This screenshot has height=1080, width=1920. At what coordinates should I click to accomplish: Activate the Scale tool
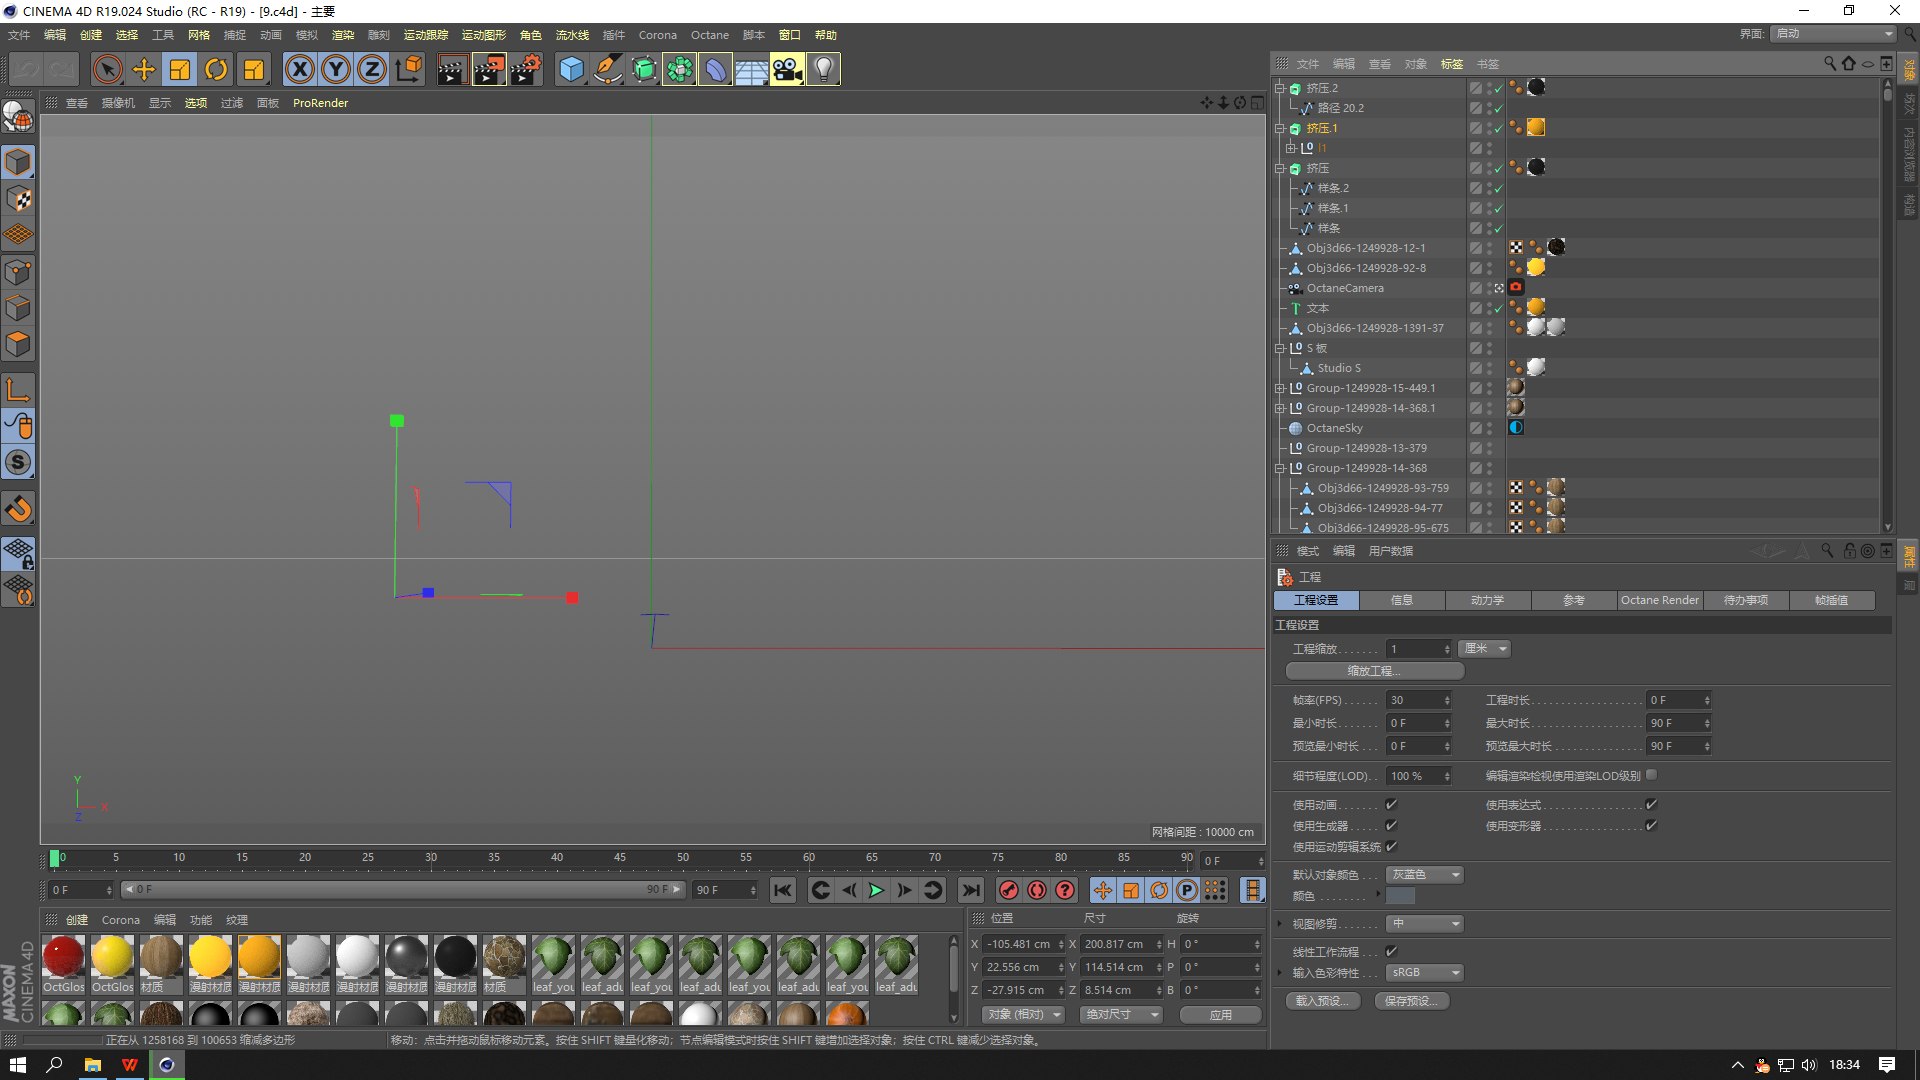pyautogui.click(x=180, y=70)
